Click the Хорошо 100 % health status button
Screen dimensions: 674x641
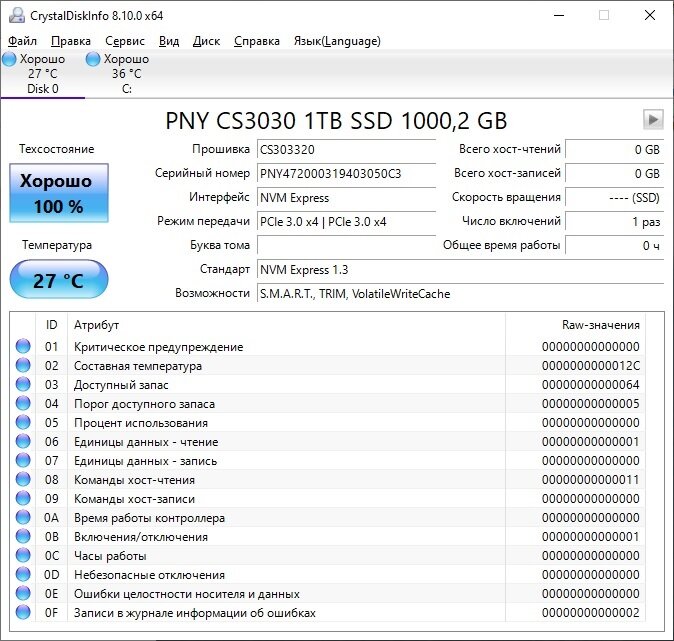(x=59, y=193)
